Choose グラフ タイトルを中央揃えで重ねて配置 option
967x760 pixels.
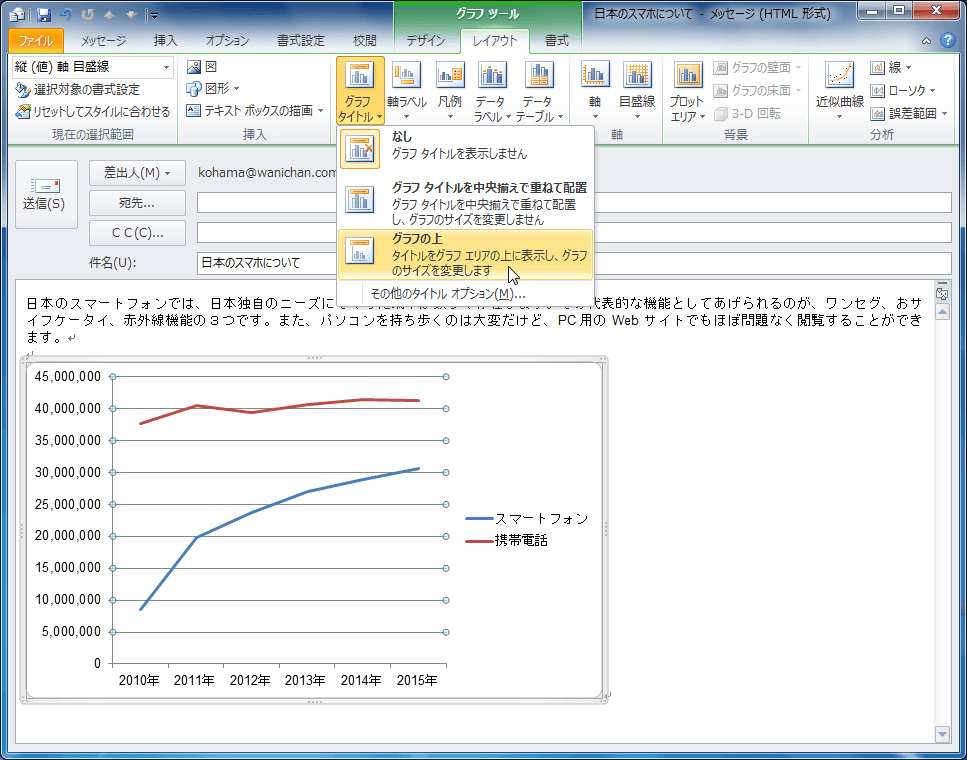(x=466, y=202)
